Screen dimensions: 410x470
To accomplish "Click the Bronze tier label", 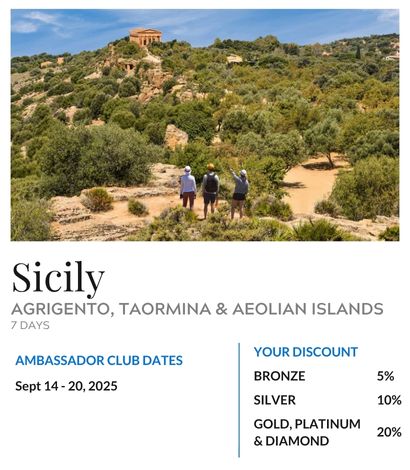I will click(279, 376).
